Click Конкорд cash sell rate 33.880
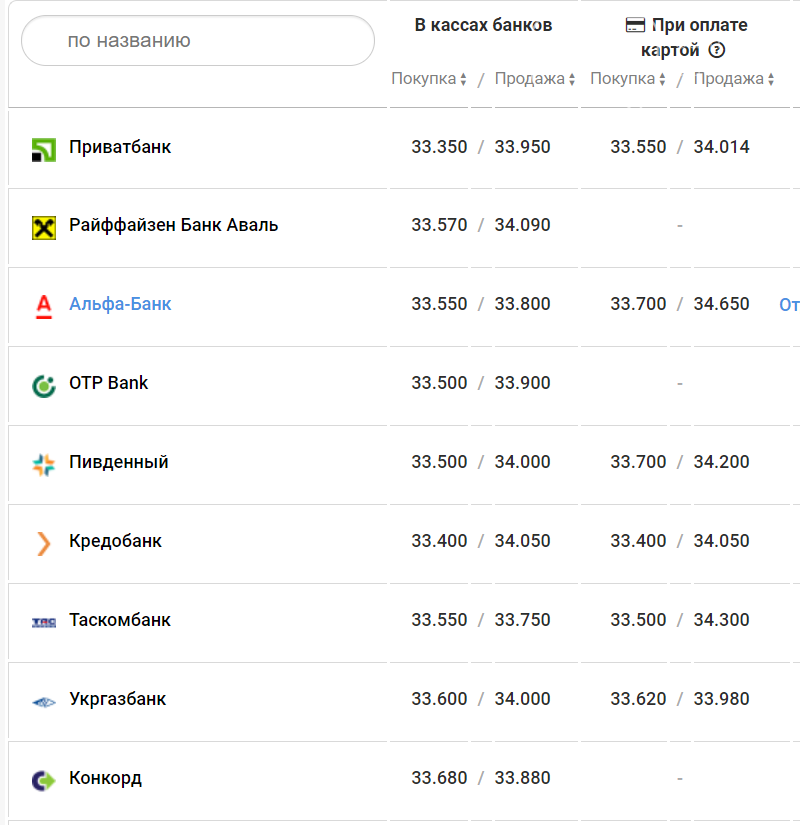This screenshot has width=800, height=825. [522, 777]
